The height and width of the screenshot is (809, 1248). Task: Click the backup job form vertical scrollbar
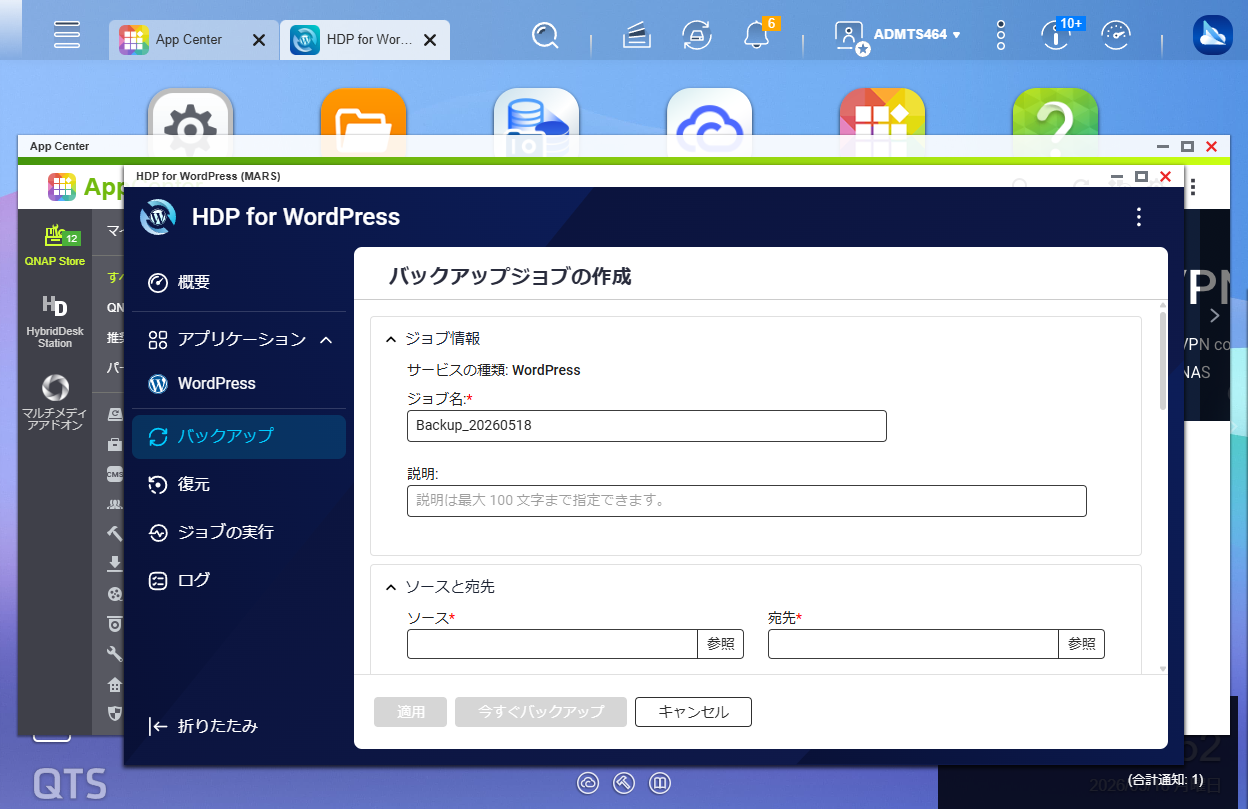coord(1162,360)
